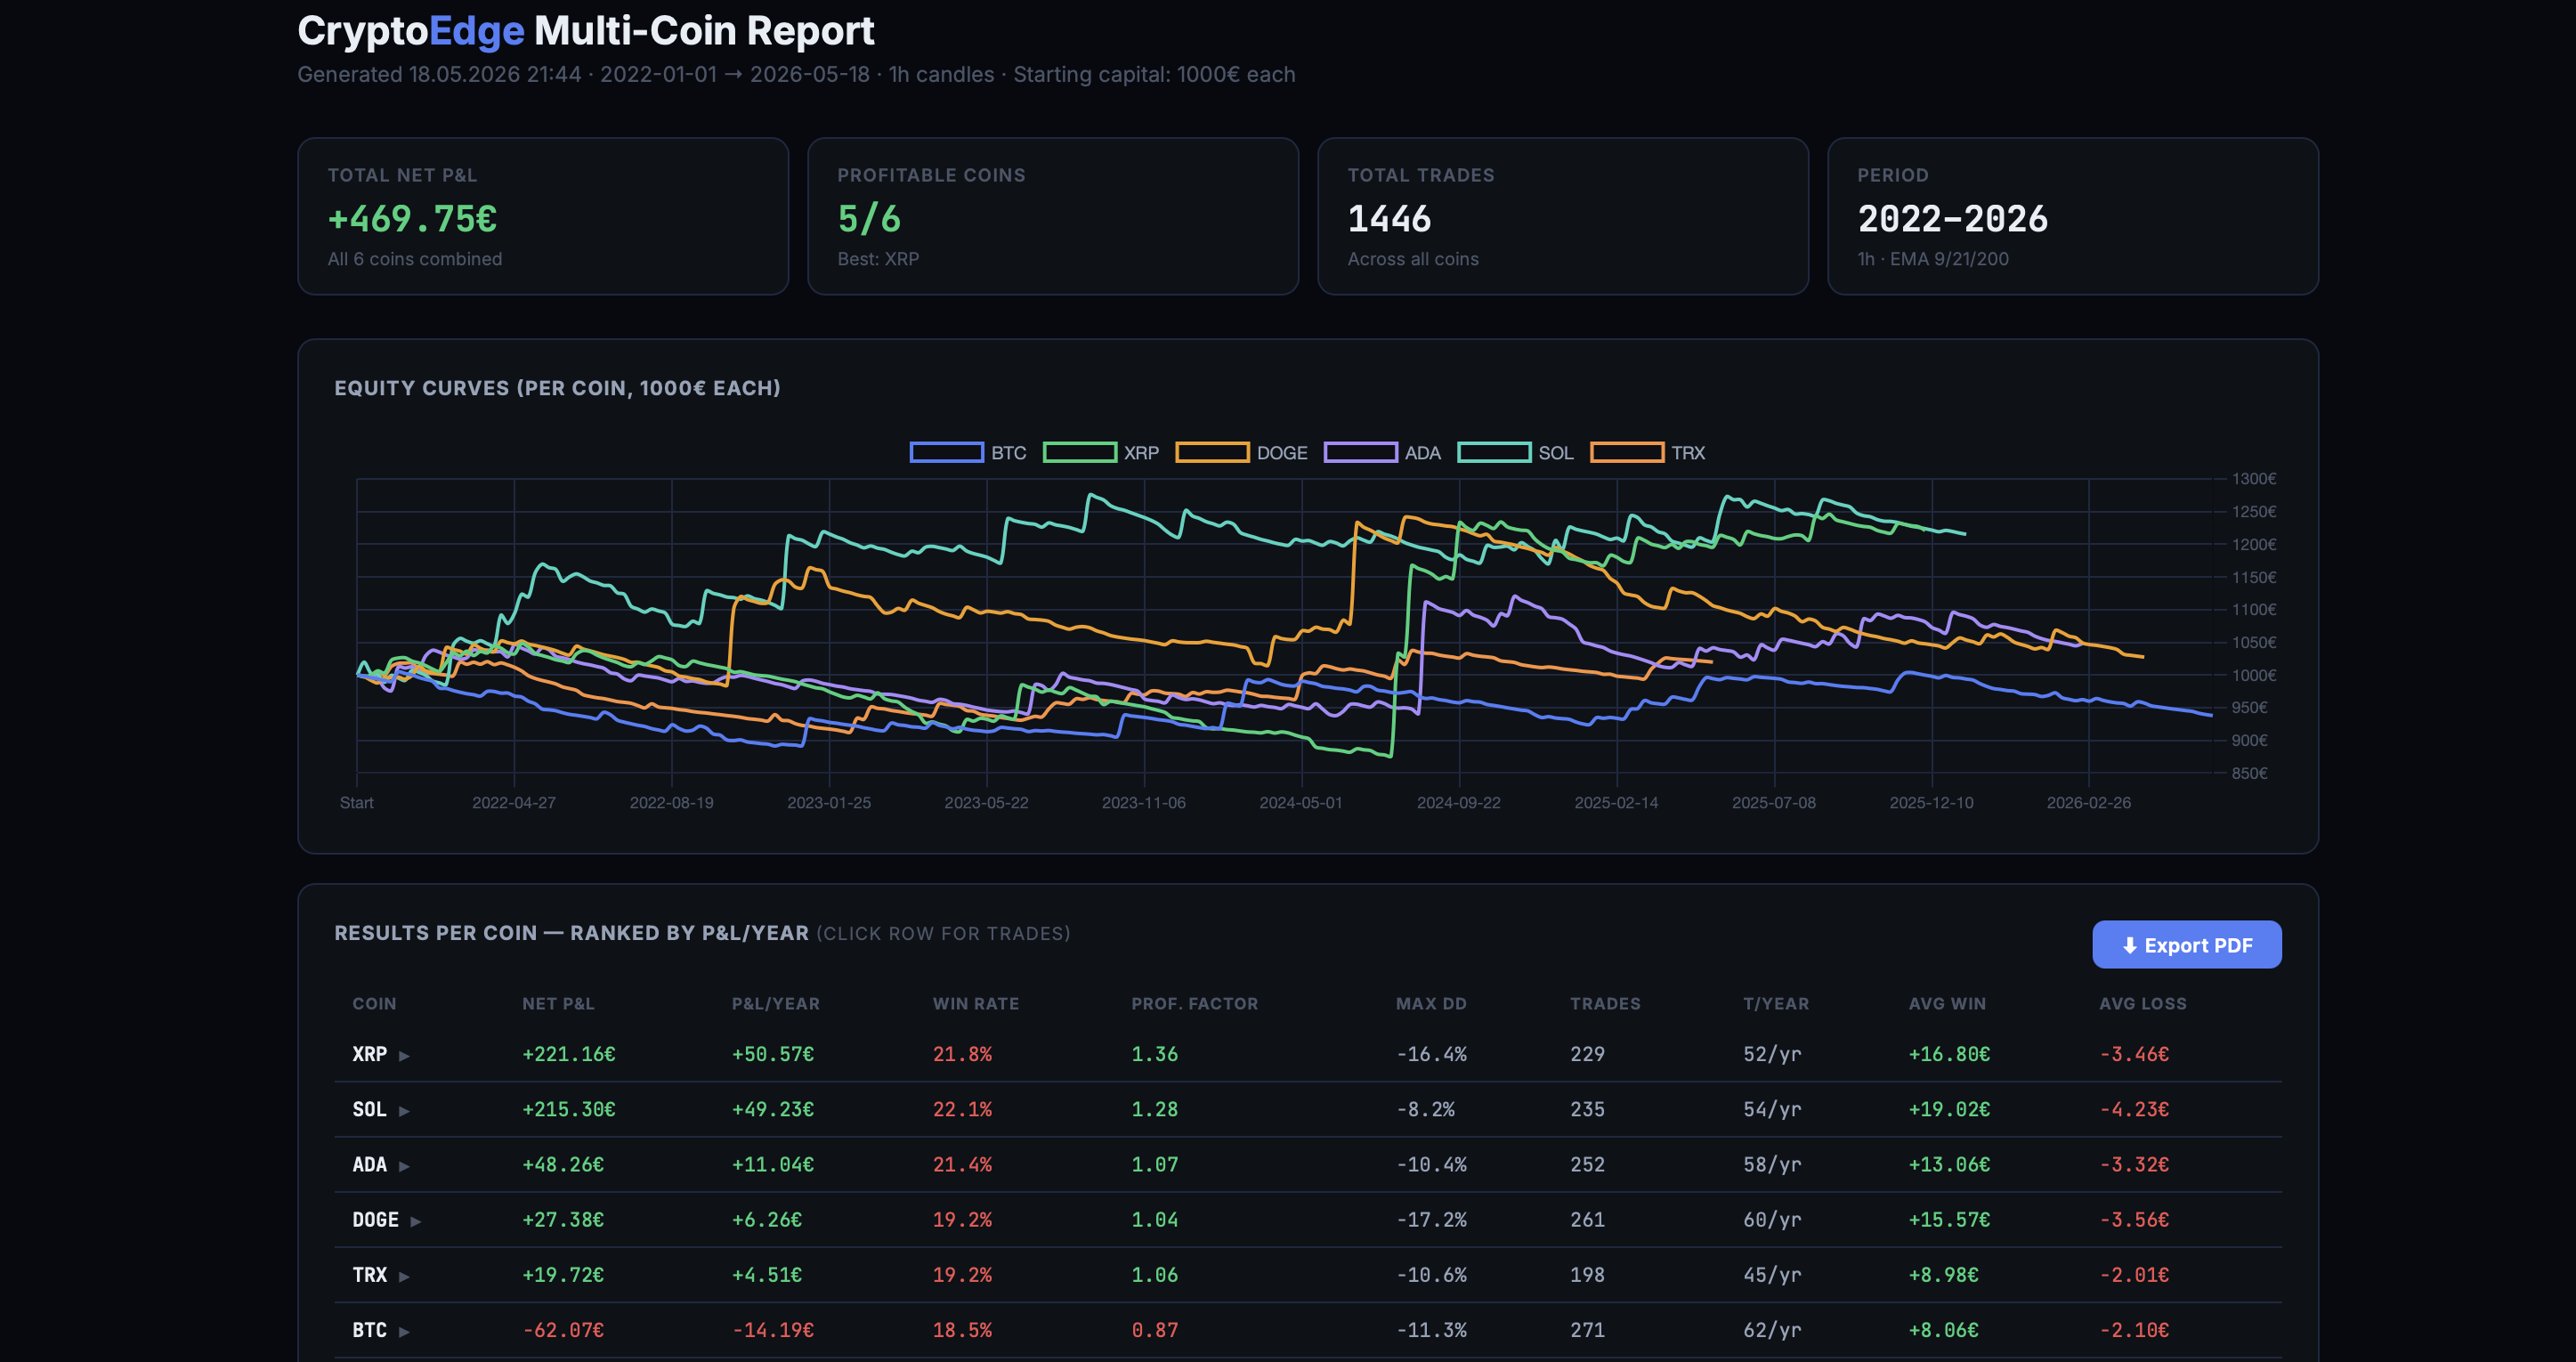
Task: Click the +469.75€ total net P&L value
Action: (412, 218)
